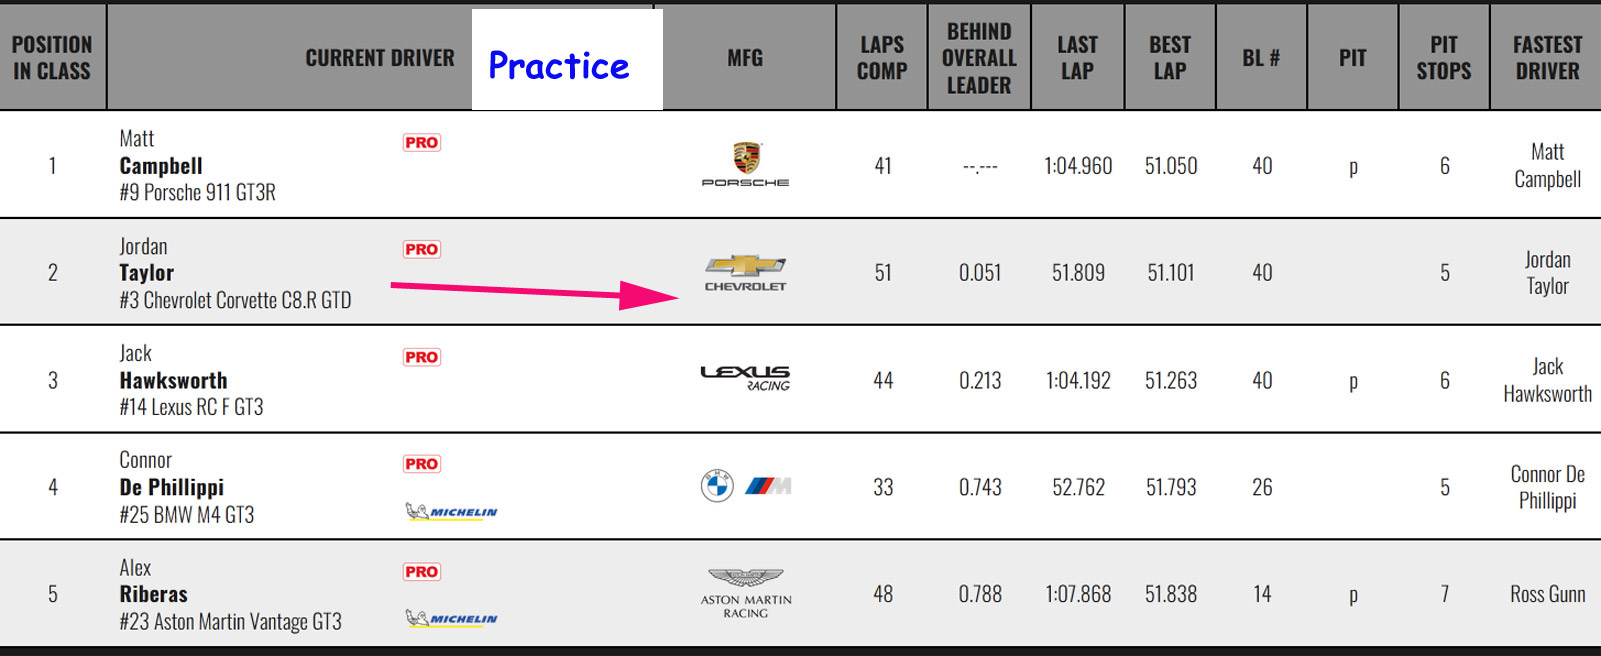
Task: Click the BMW M stripes logo
Action: 768,486
